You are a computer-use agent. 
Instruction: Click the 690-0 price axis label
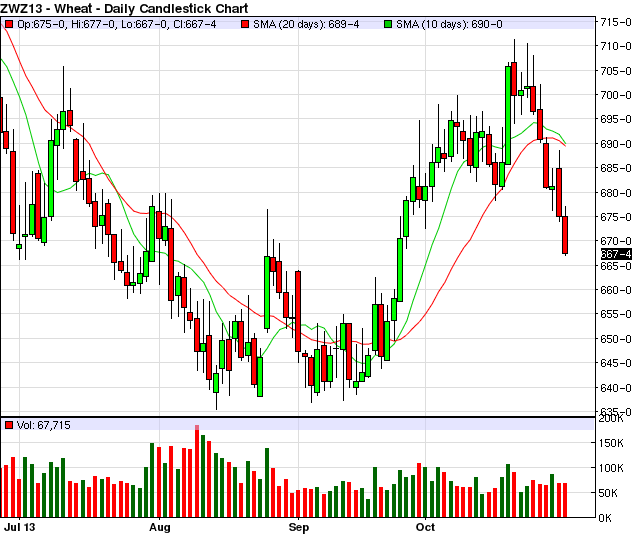(616, 144)
